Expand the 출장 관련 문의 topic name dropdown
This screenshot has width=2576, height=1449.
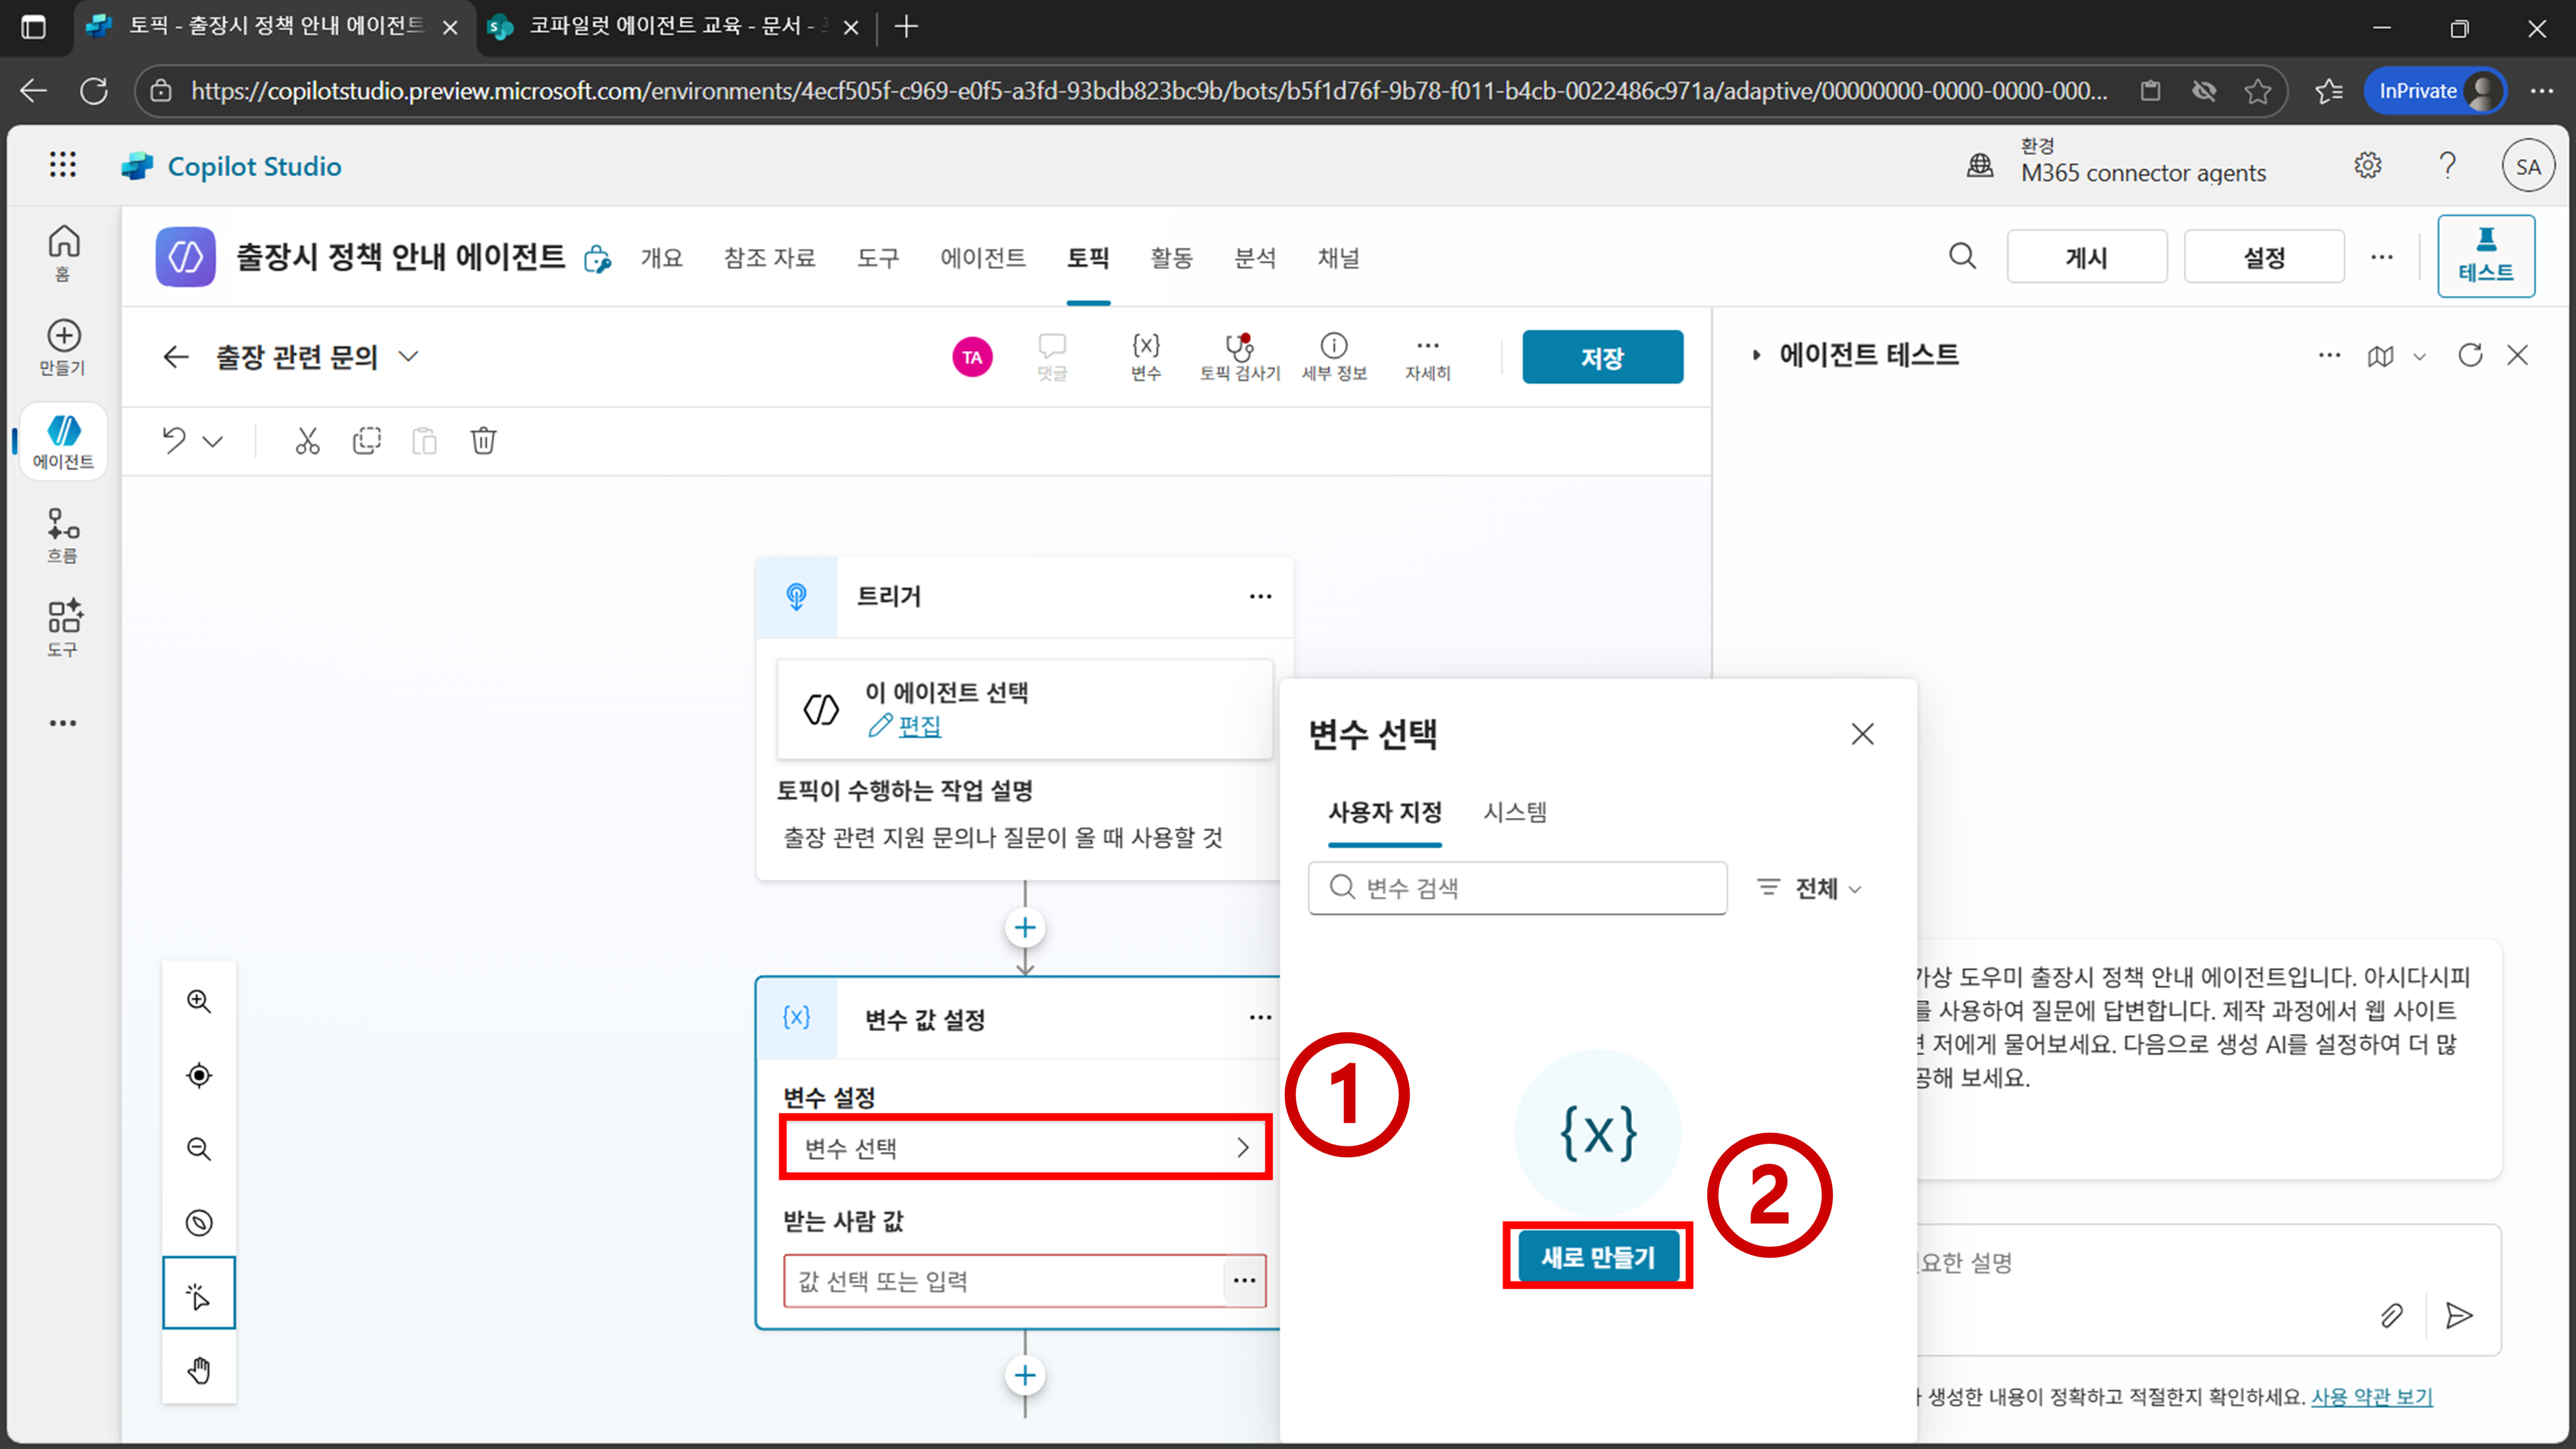click(x=408, y=356)
